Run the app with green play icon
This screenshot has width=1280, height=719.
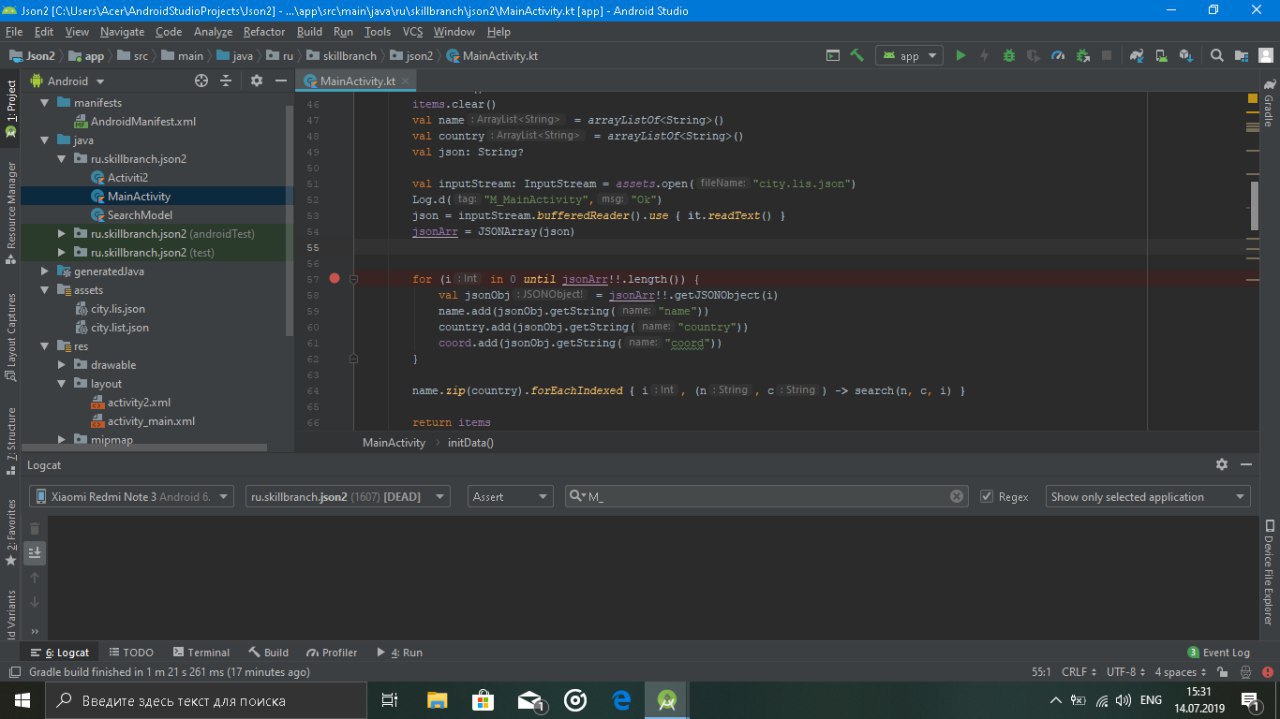click(961, 56)
